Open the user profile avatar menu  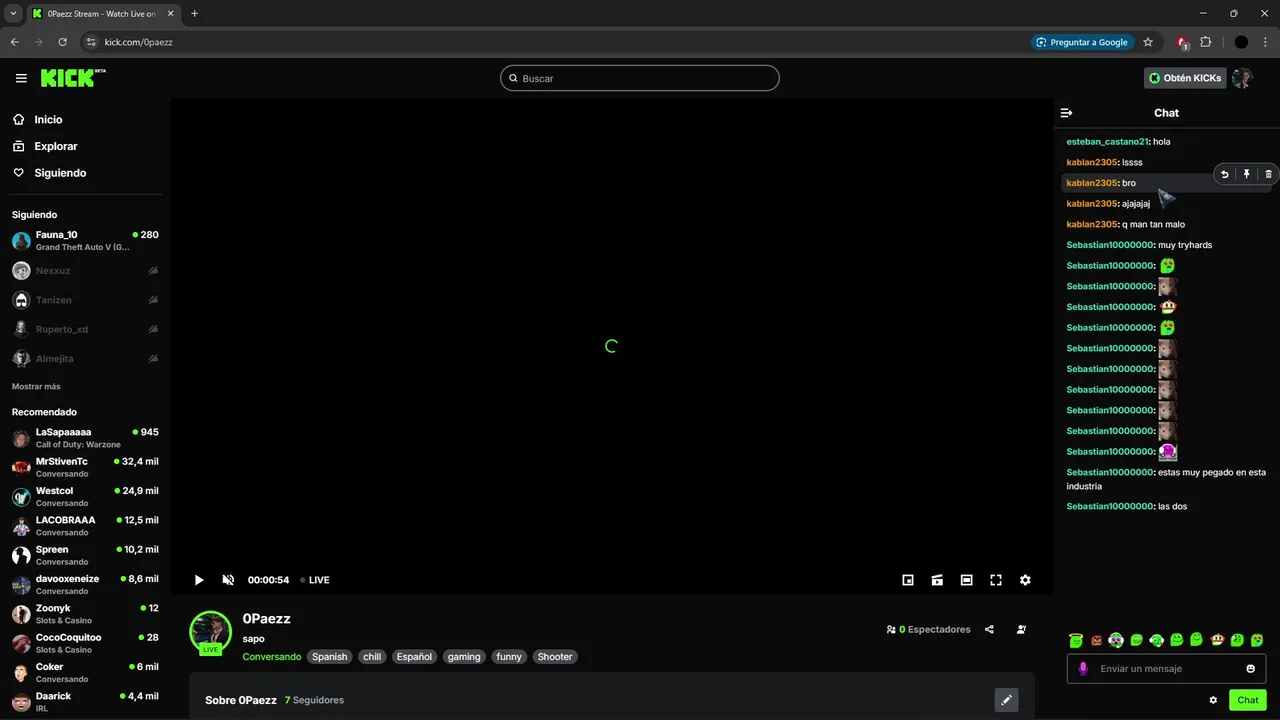tap(1242, 78)
